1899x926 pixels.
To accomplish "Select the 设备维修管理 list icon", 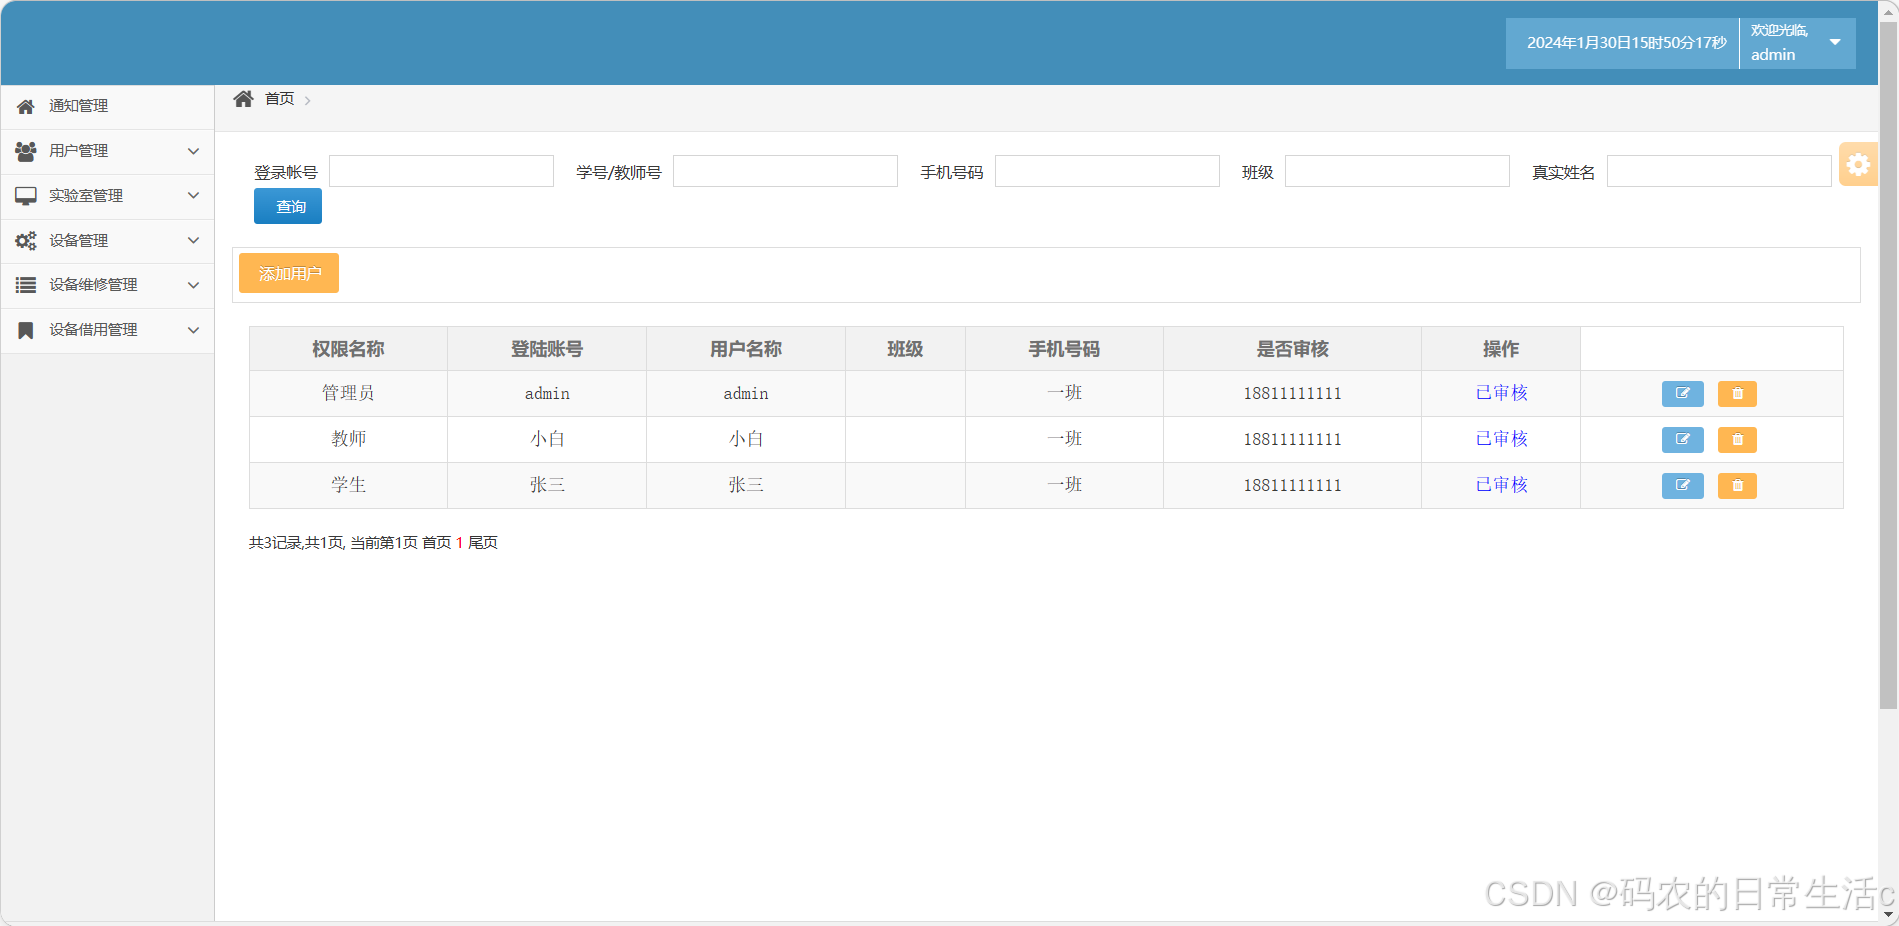I will 25,285.
